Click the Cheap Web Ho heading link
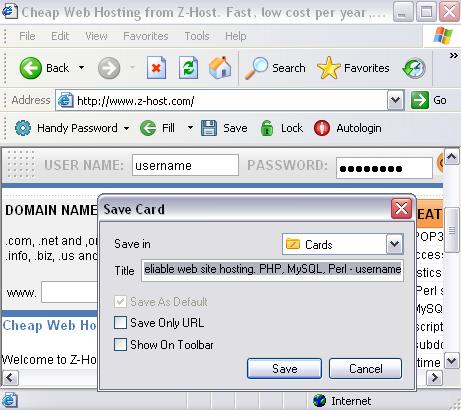Image resolution: width=461 pixels, height=410 pixels. click(x=50, y=325)
